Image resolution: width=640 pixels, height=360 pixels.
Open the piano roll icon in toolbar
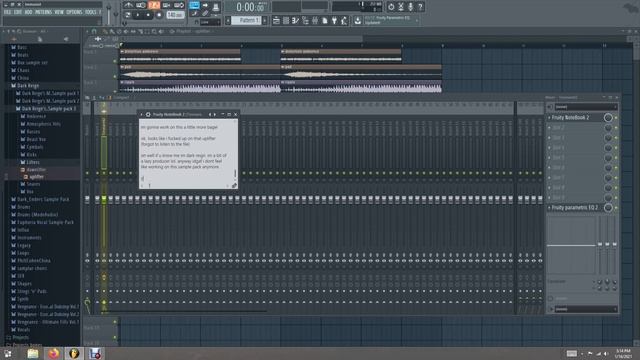coord(296,20)
